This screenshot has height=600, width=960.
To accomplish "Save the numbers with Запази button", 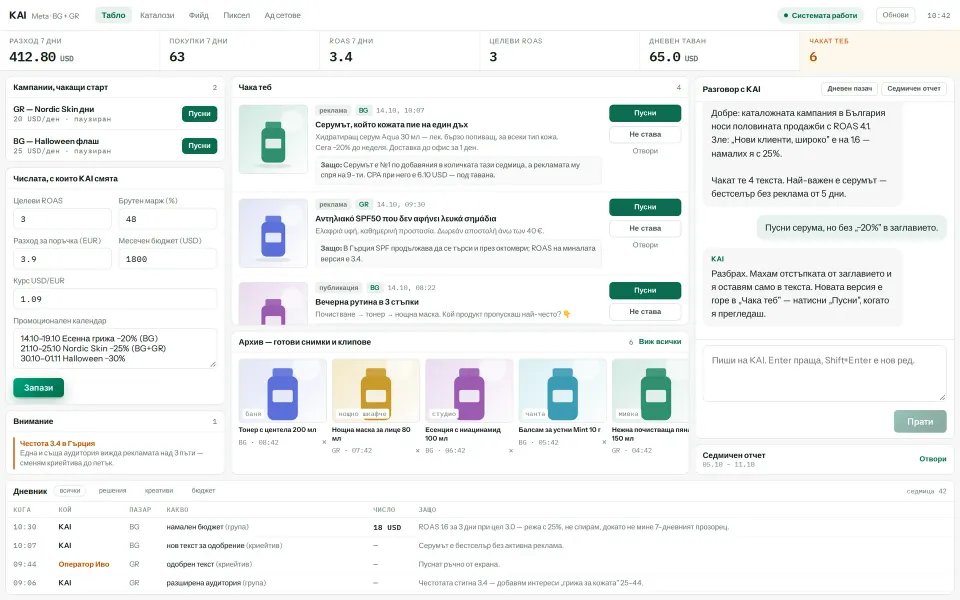I will [39, 388].
